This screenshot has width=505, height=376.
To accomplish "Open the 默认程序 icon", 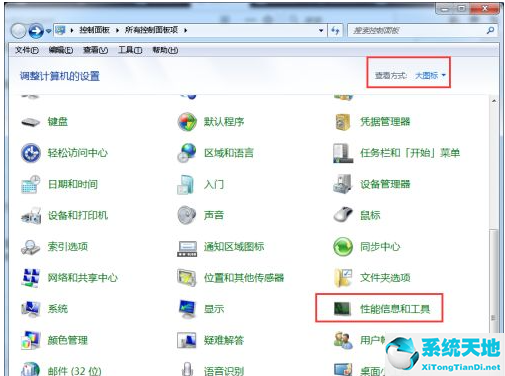I will (187, 122).
